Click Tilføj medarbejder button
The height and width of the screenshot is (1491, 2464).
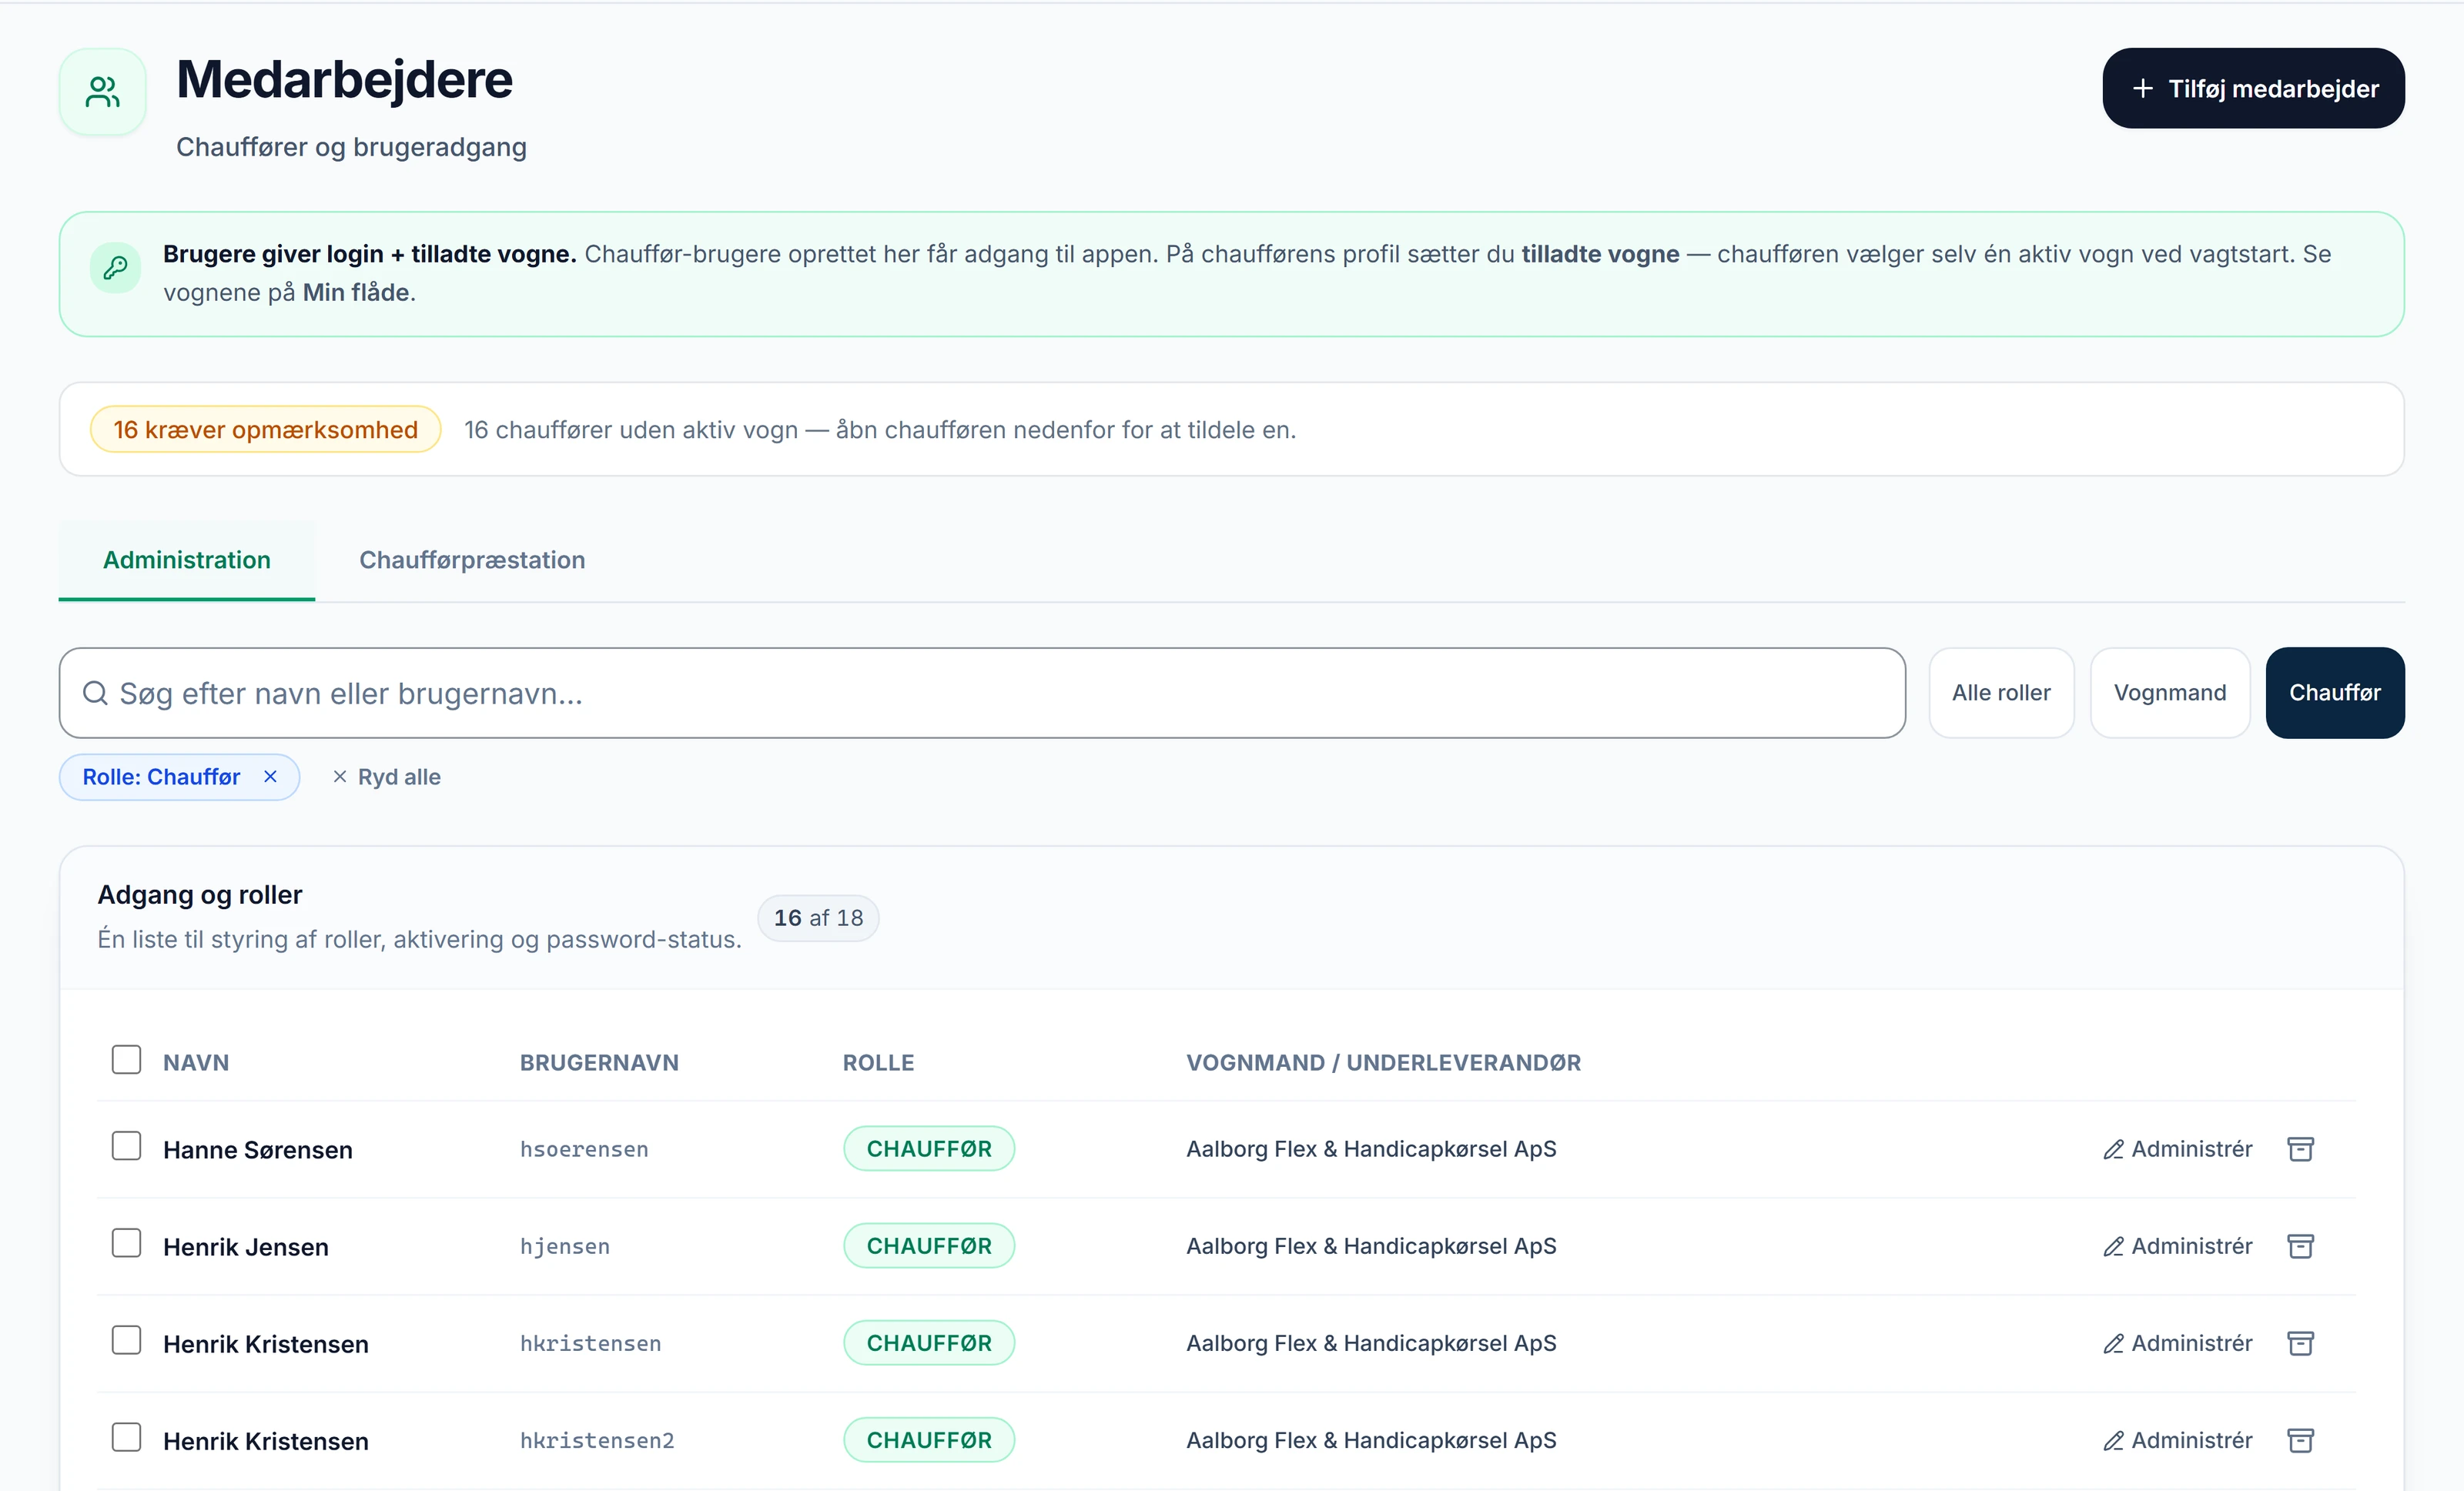click(x=2253, y=88)
